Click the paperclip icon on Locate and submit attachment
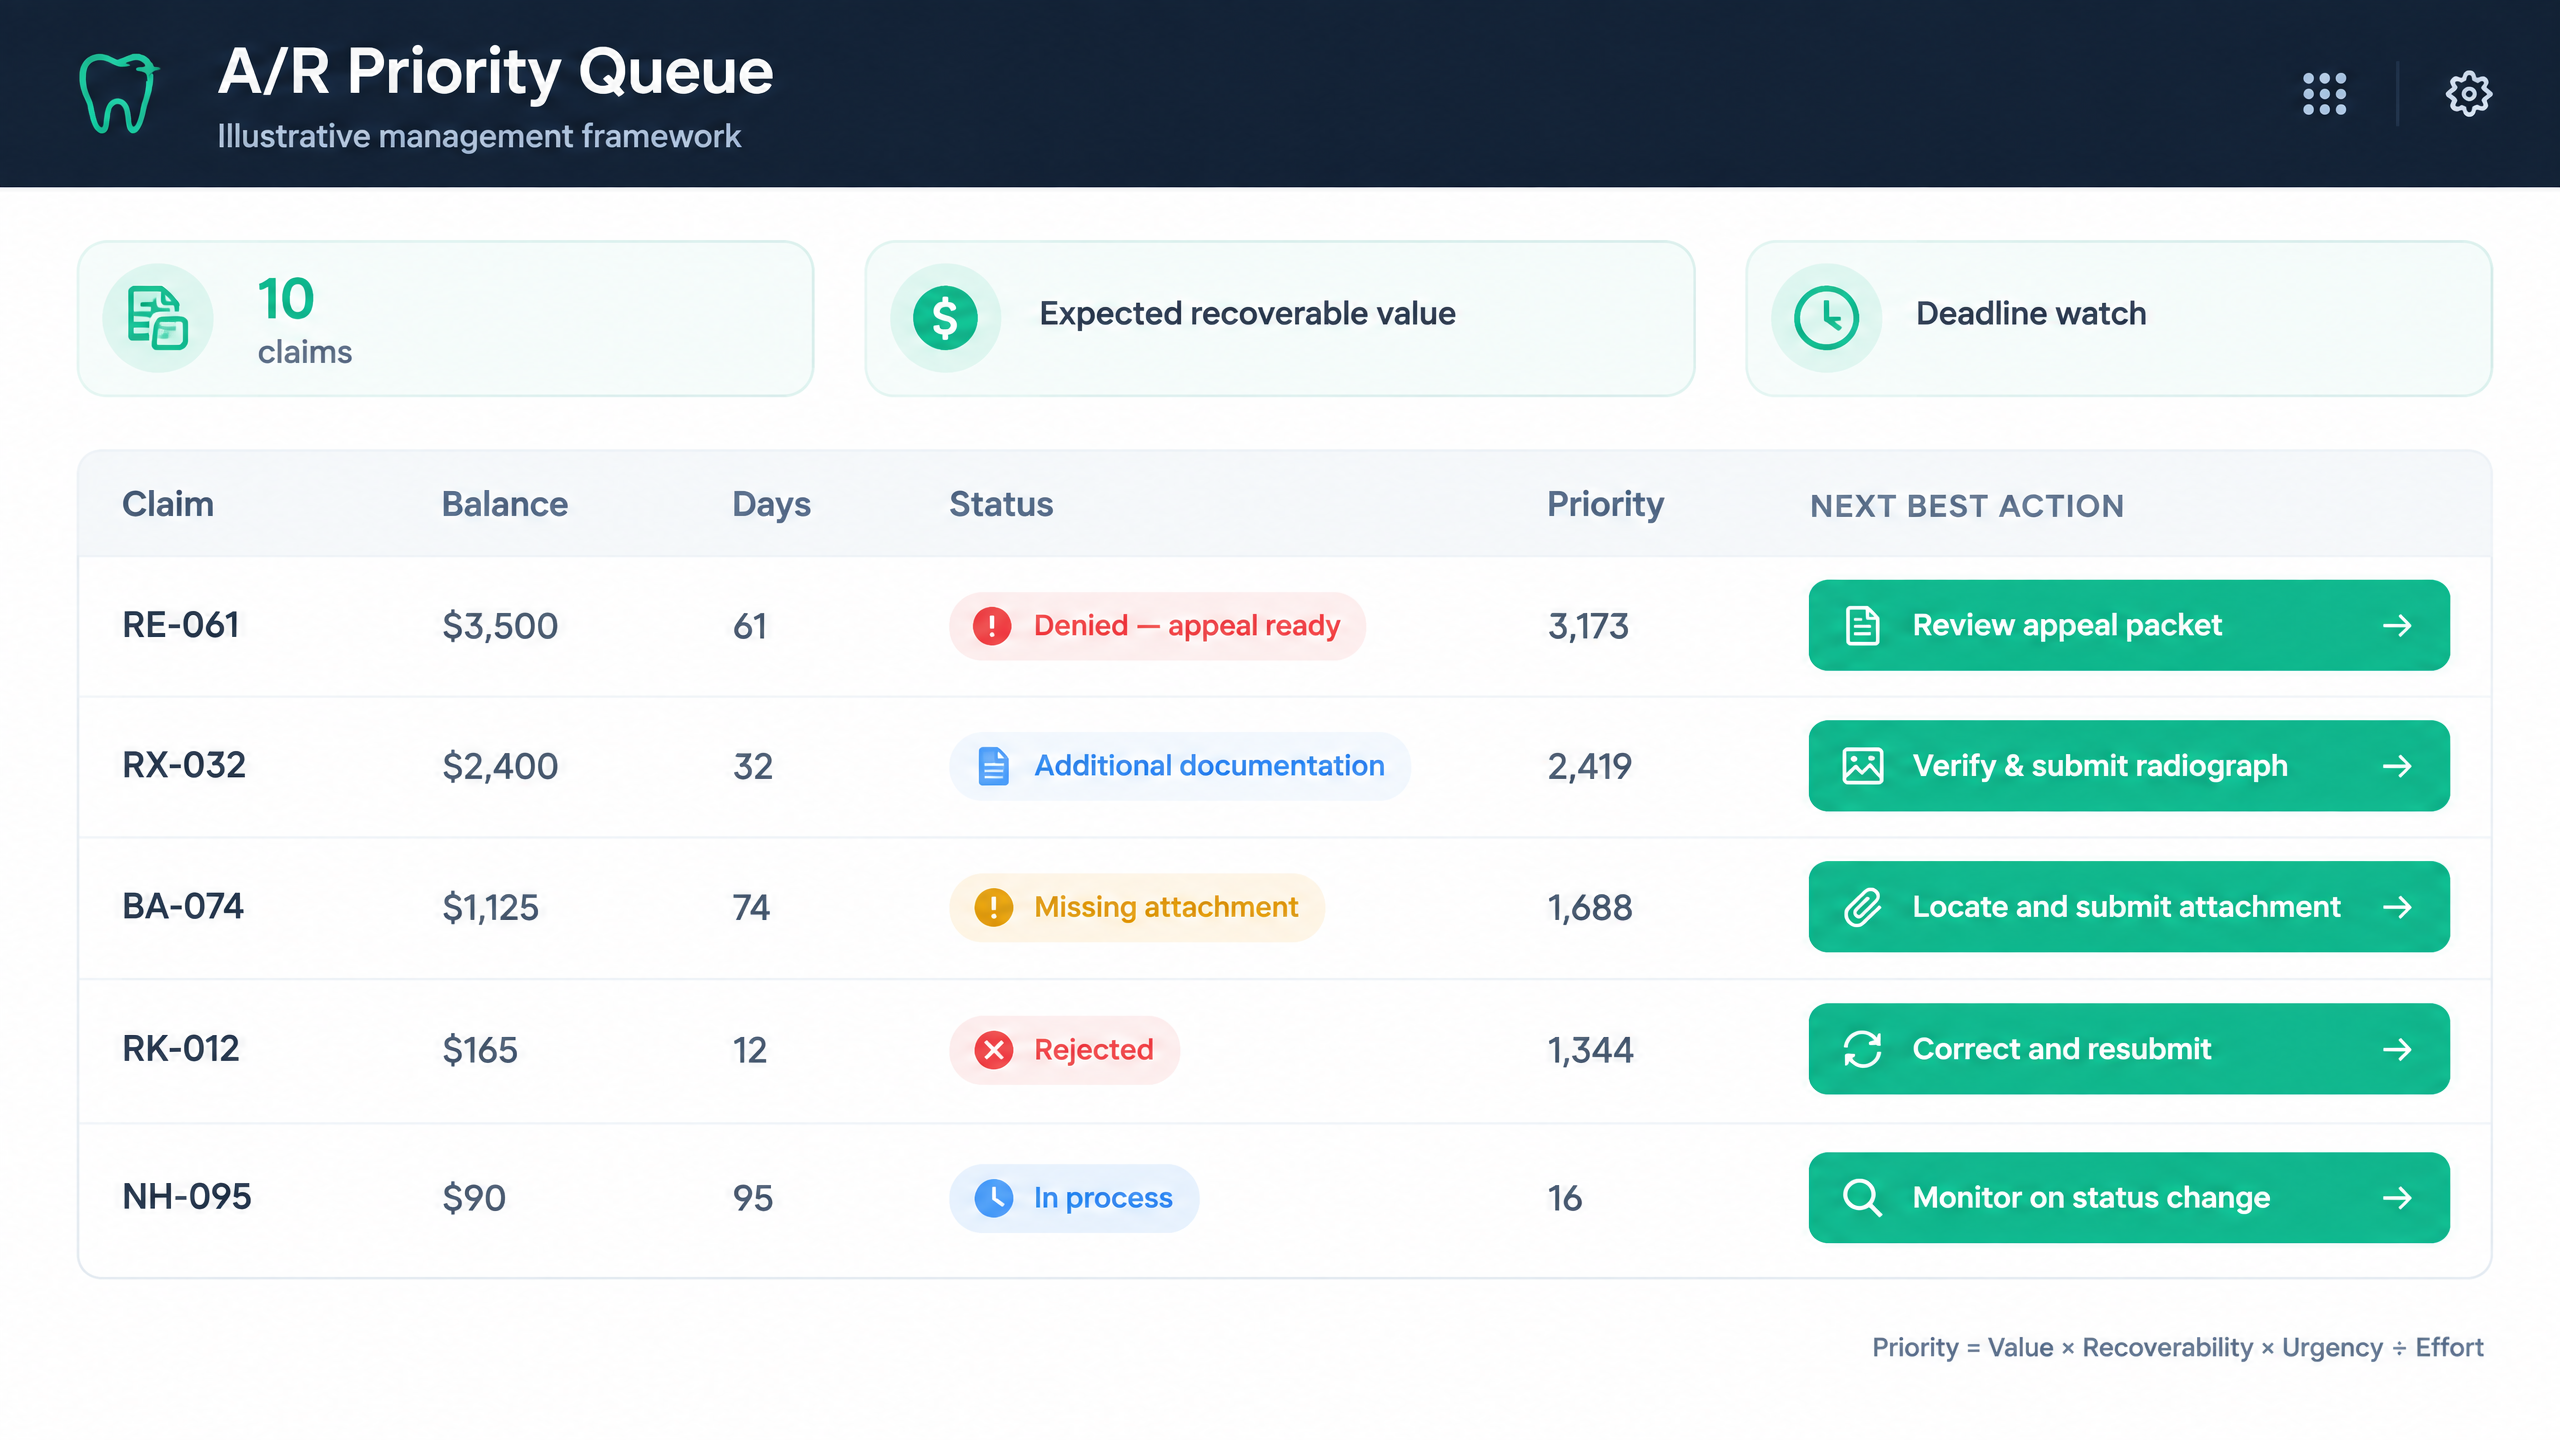 coord(1862,907)
